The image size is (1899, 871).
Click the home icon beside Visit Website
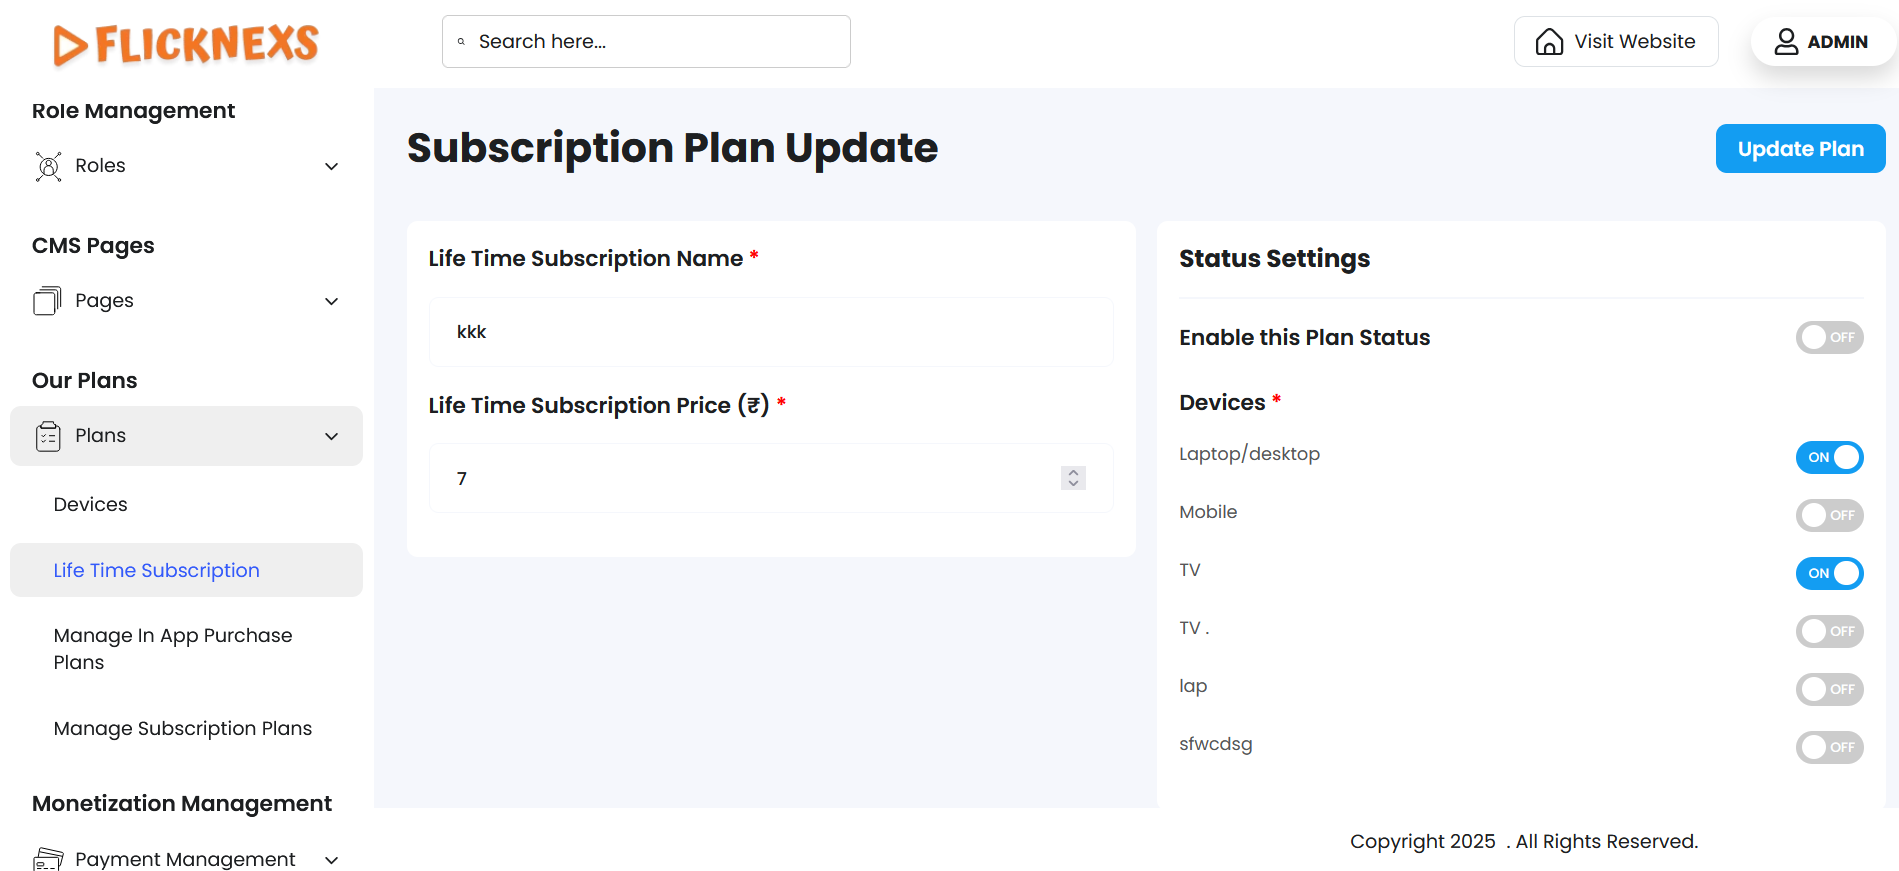pos(1549,42)
